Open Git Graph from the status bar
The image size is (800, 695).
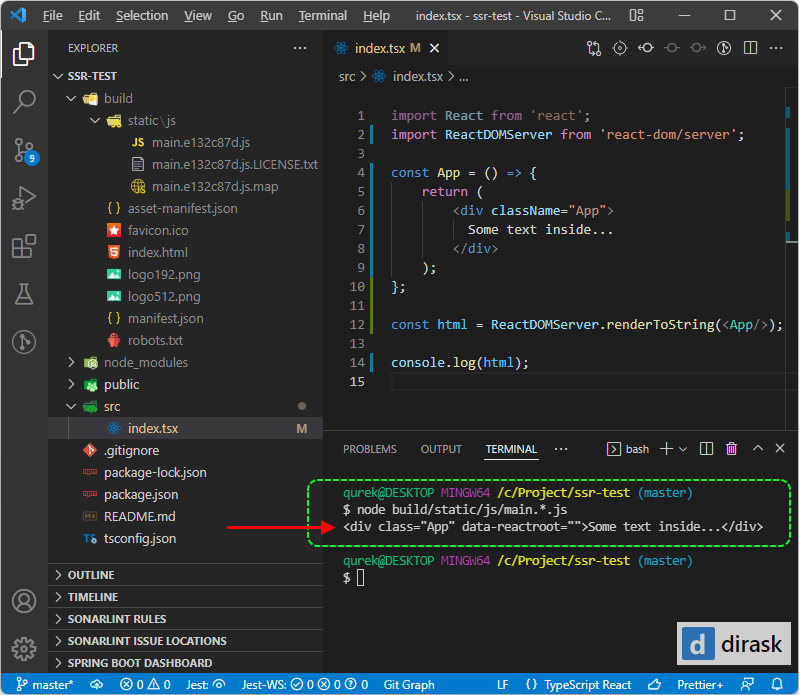coord(408,684)
